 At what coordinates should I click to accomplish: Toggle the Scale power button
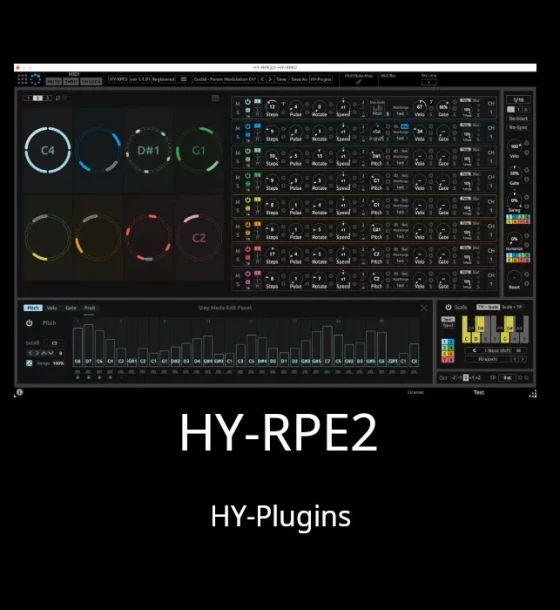pos(448,307)
